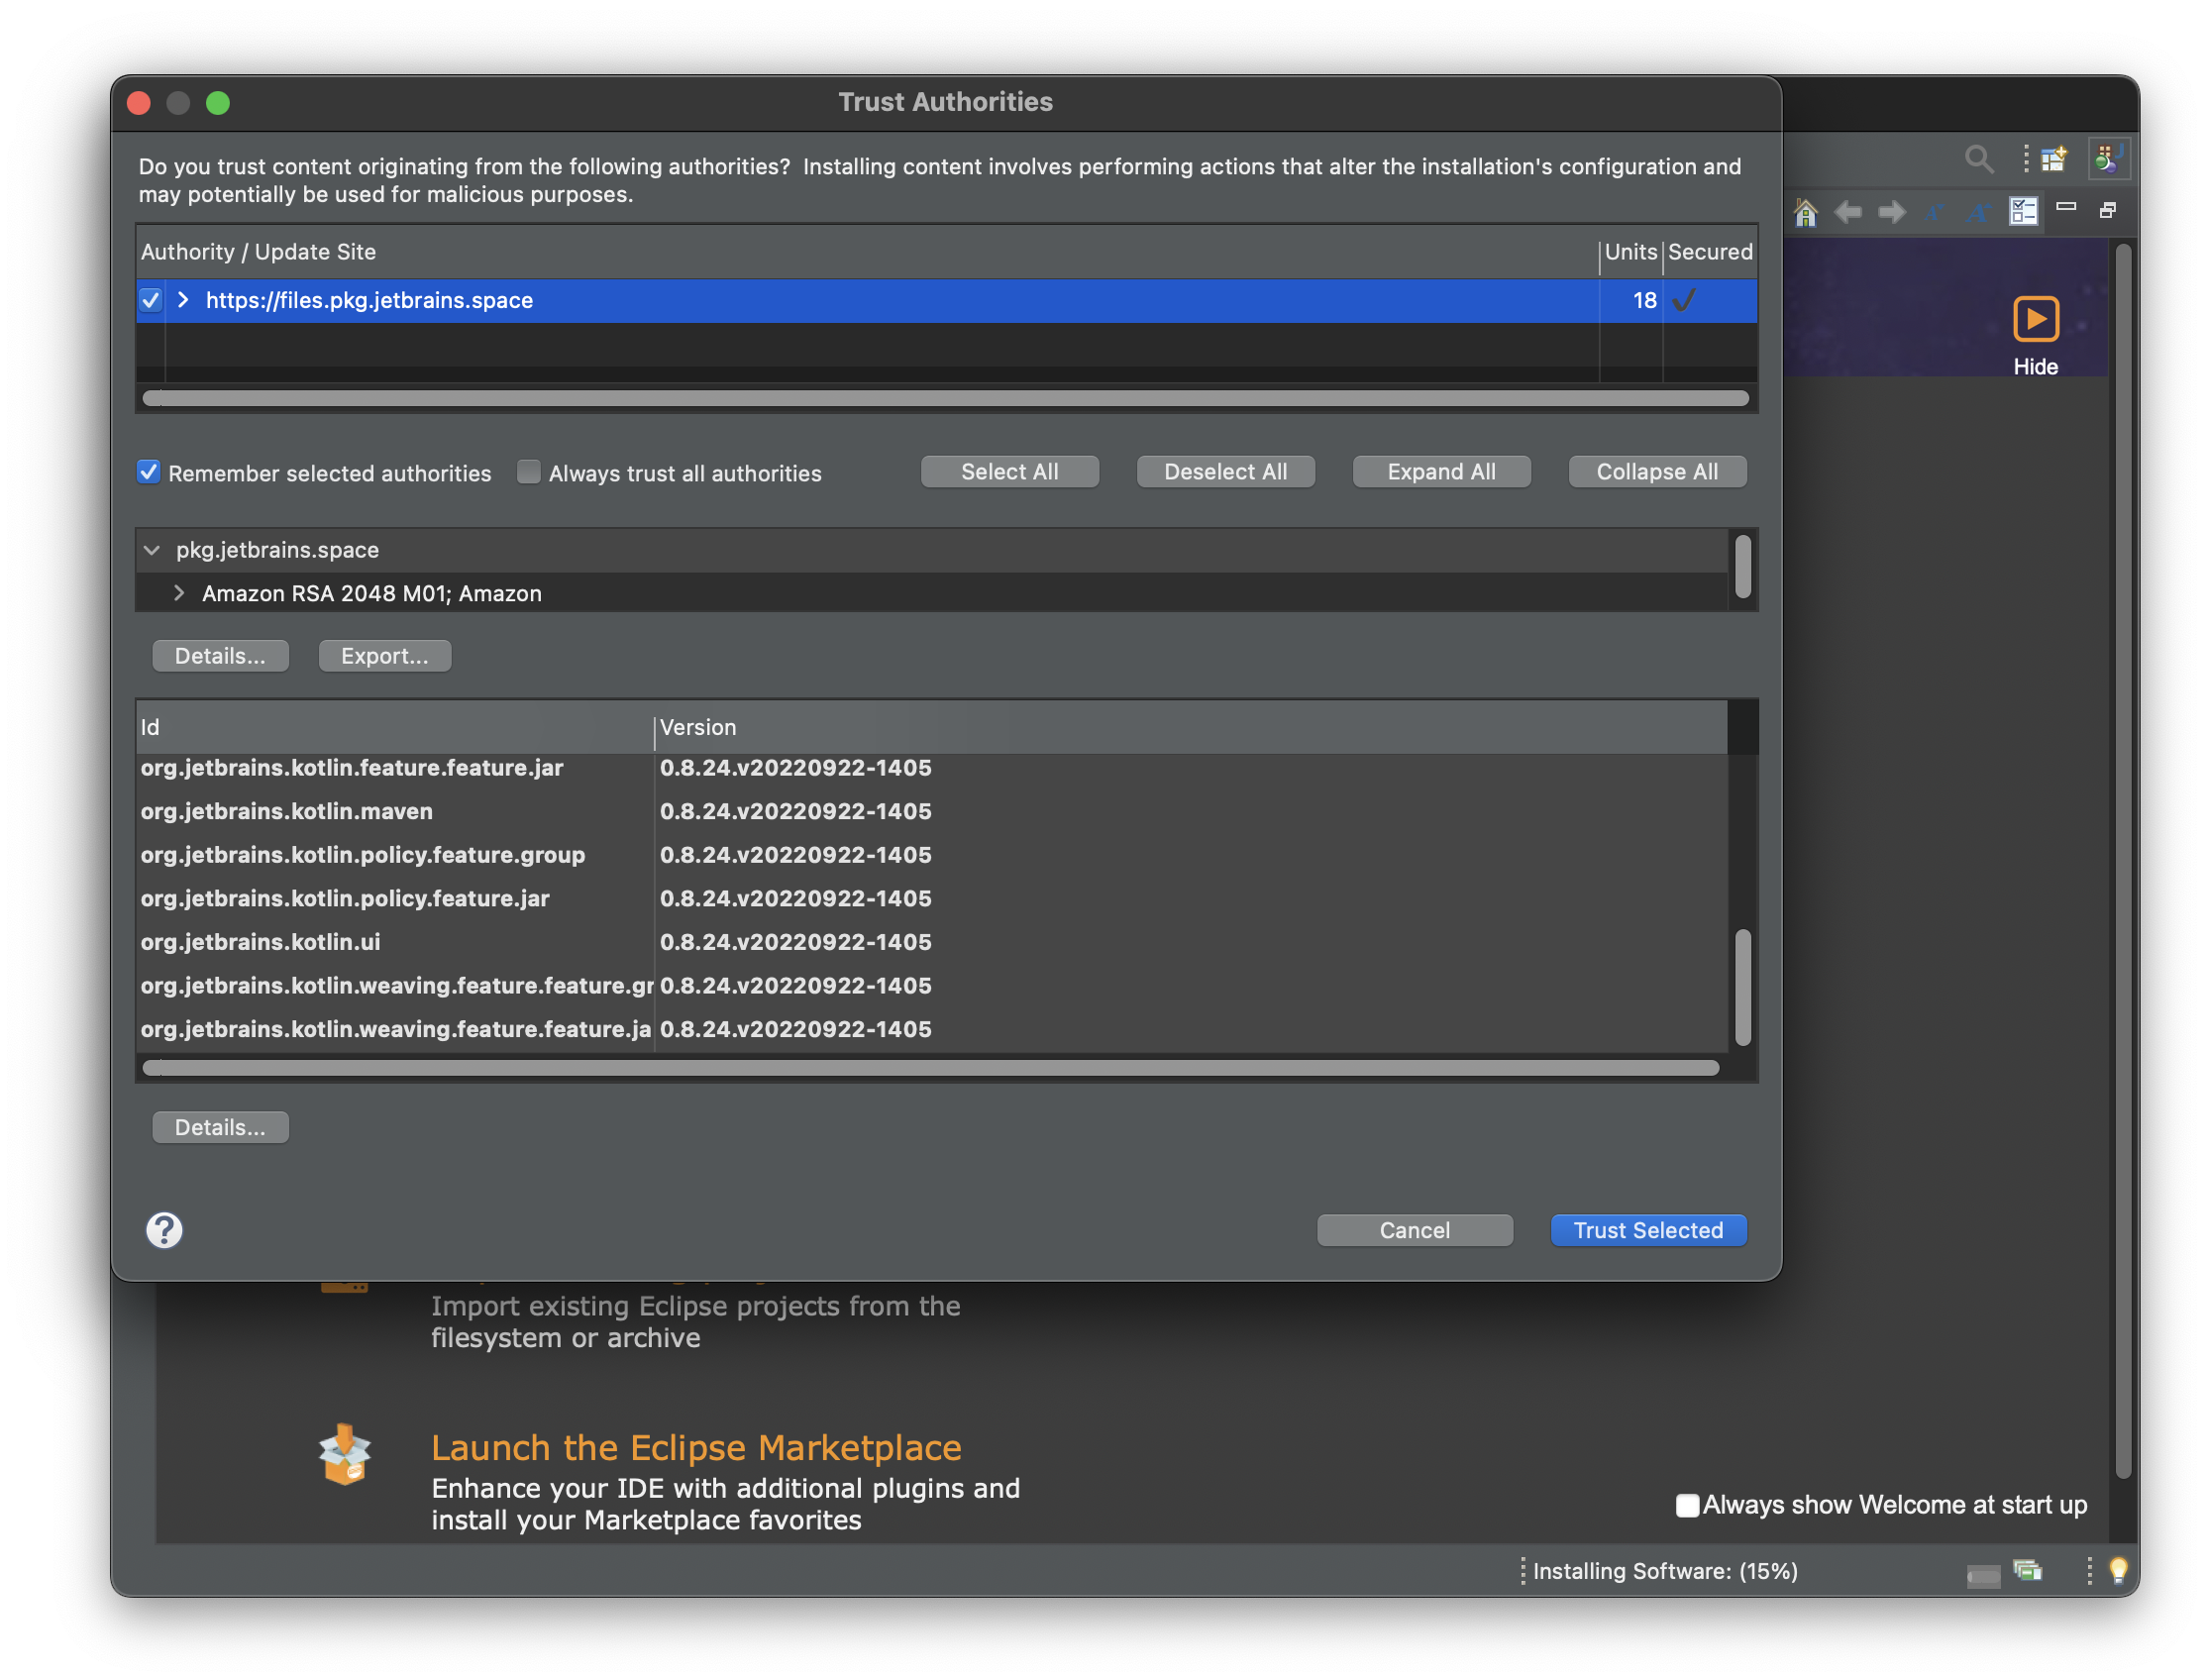This screenshot has height=1680, width=2207.
Task: Click the Magnify text size icon
Action: pyautogui.click(x=1979, y=212)
